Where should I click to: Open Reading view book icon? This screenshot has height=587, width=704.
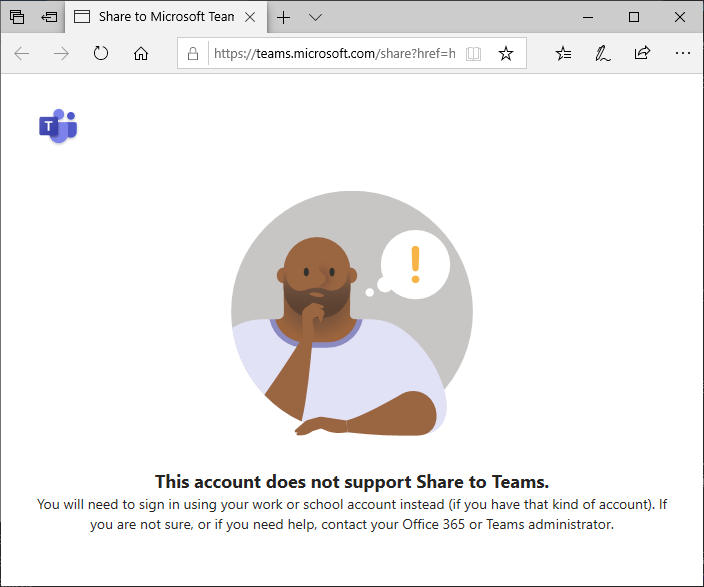(x=473, y=53)
